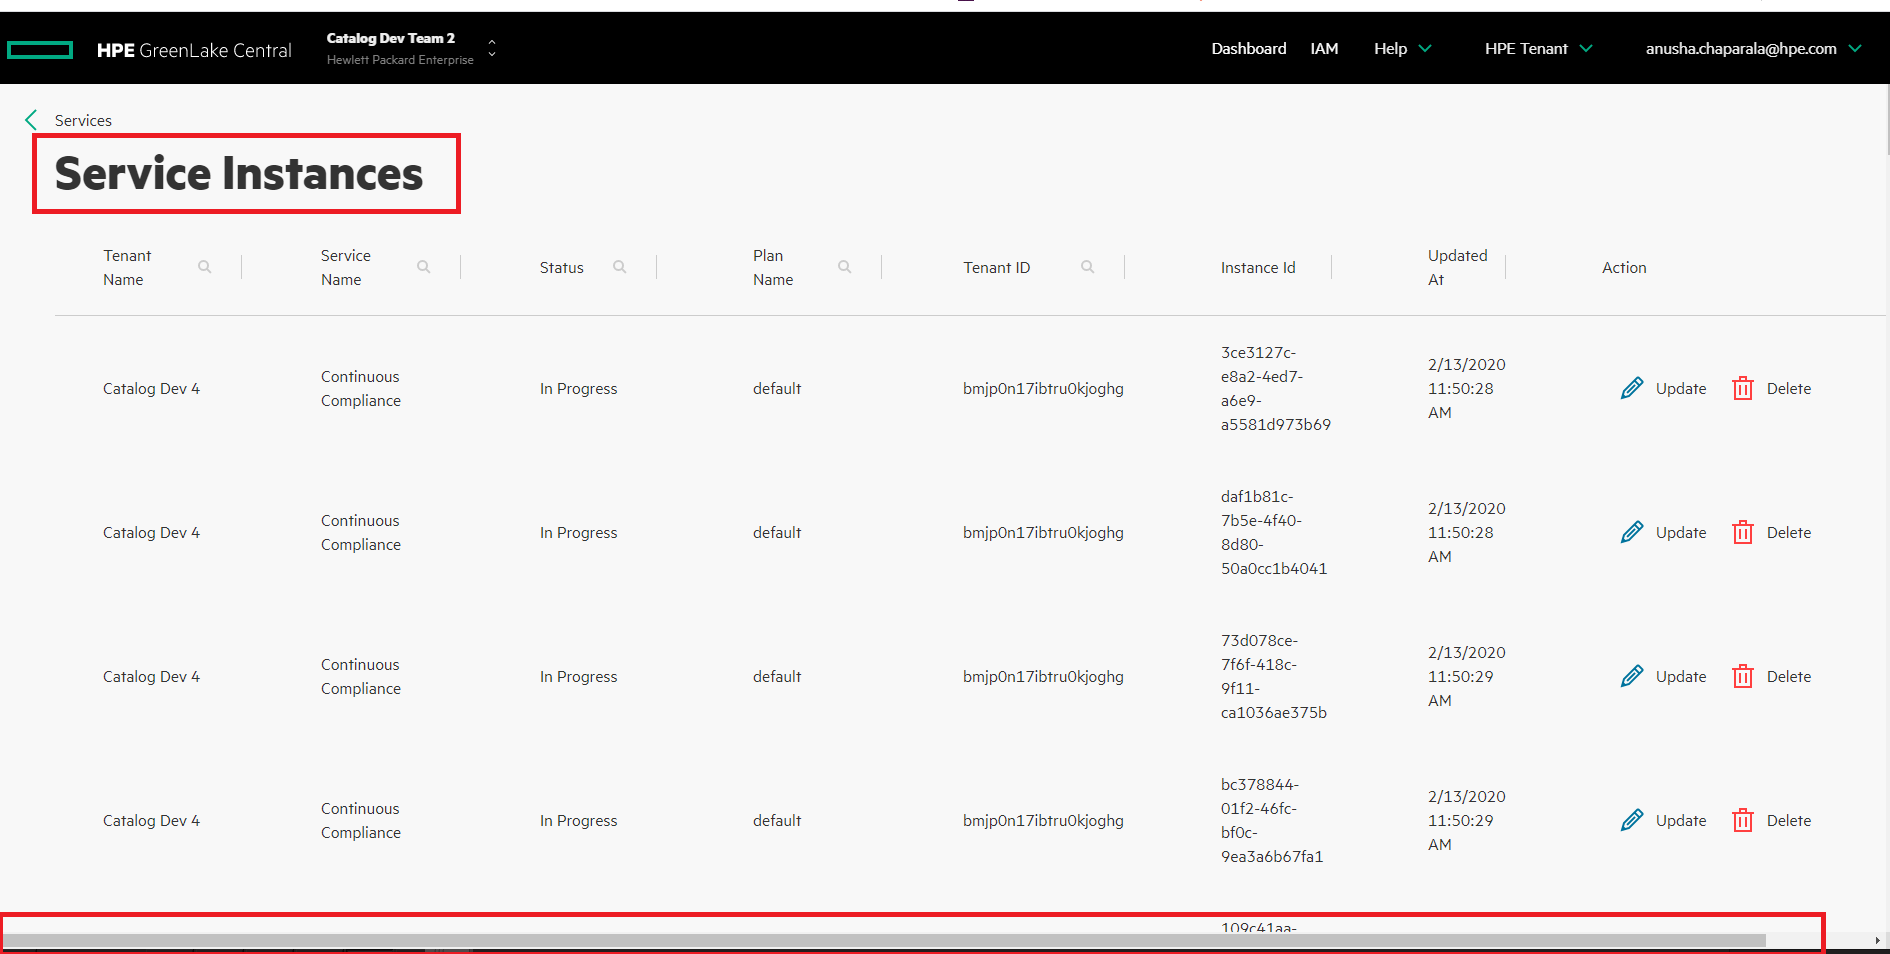
Task: Search within the Service Name column
Action: pos(424,267)
